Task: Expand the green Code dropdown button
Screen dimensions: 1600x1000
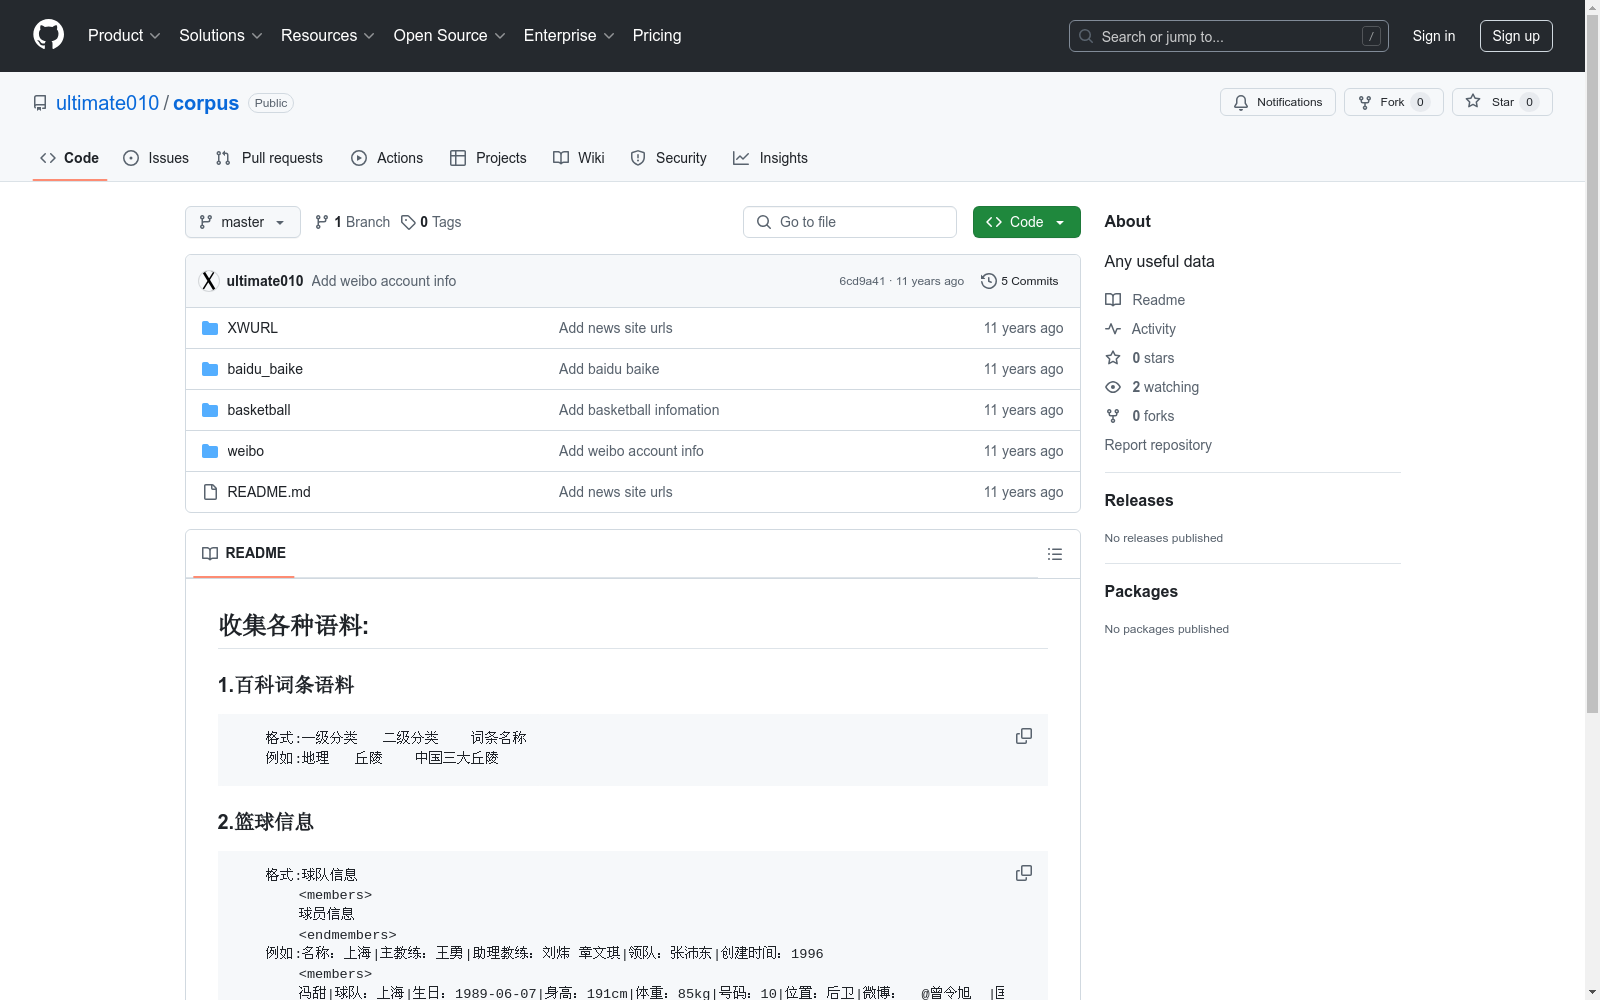Action: tap(1026, 222)
